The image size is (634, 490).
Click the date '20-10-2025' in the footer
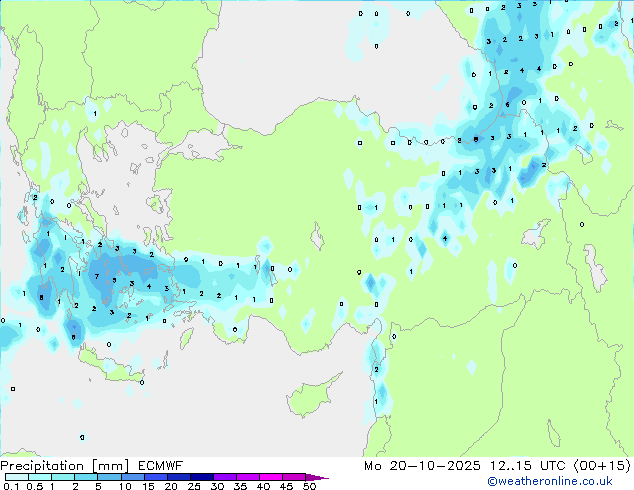435,466
